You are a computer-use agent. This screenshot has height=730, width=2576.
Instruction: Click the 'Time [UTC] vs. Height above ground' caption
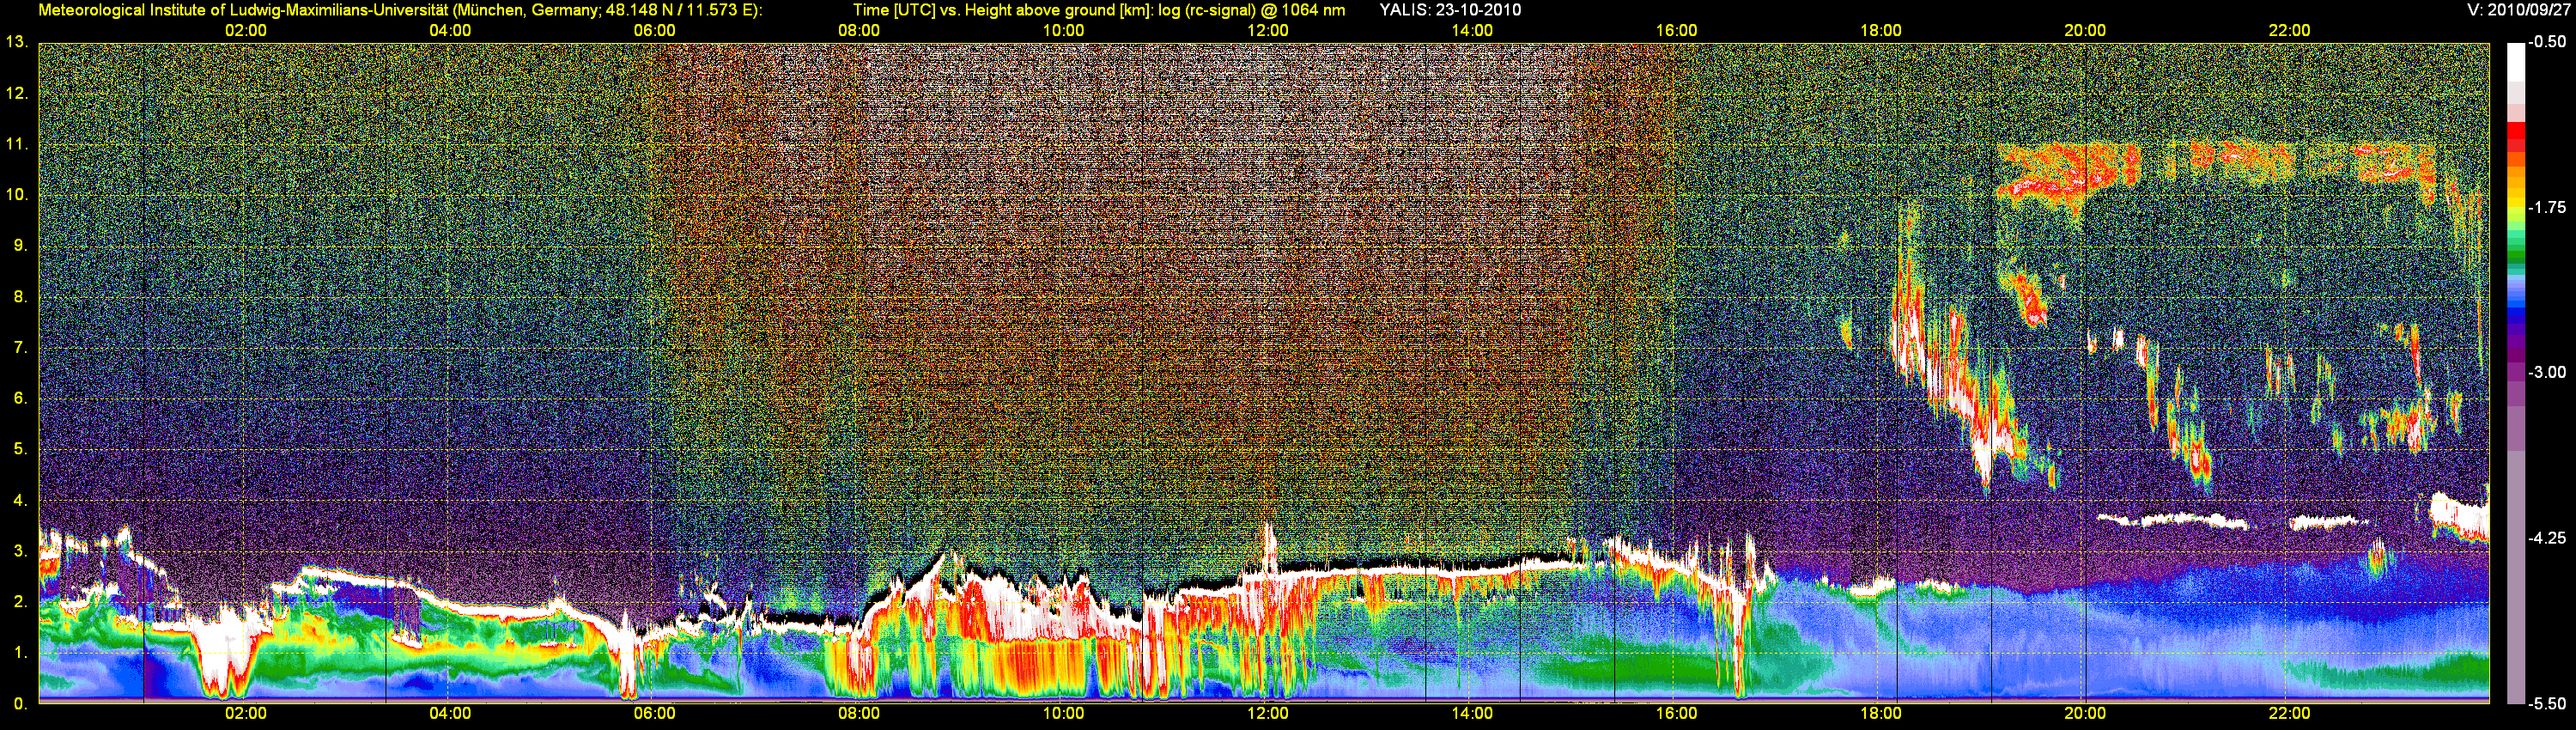(x=1099, y=10)
